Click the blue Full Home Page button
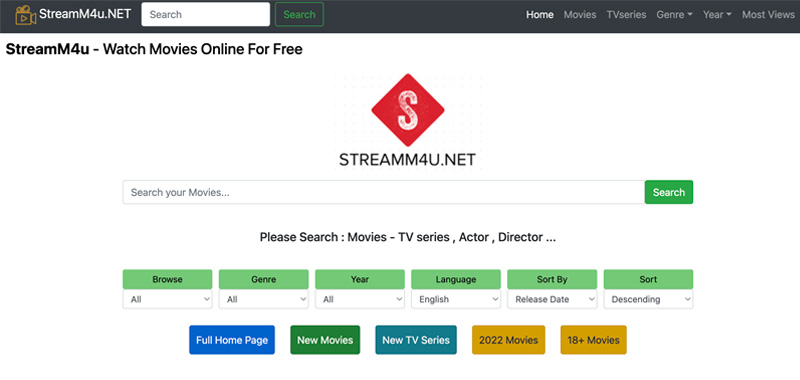Image resolution: width=800 pixels, height=380 pixels. coord(232,340)
